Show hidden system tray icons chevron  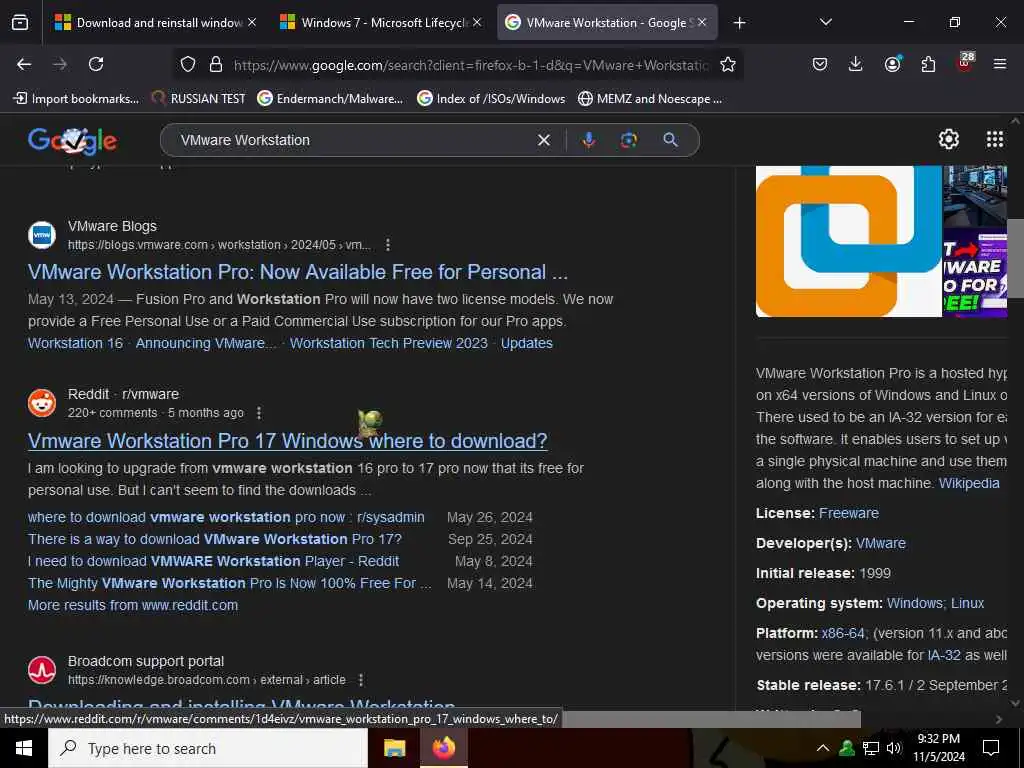click(x=823, y=748)
